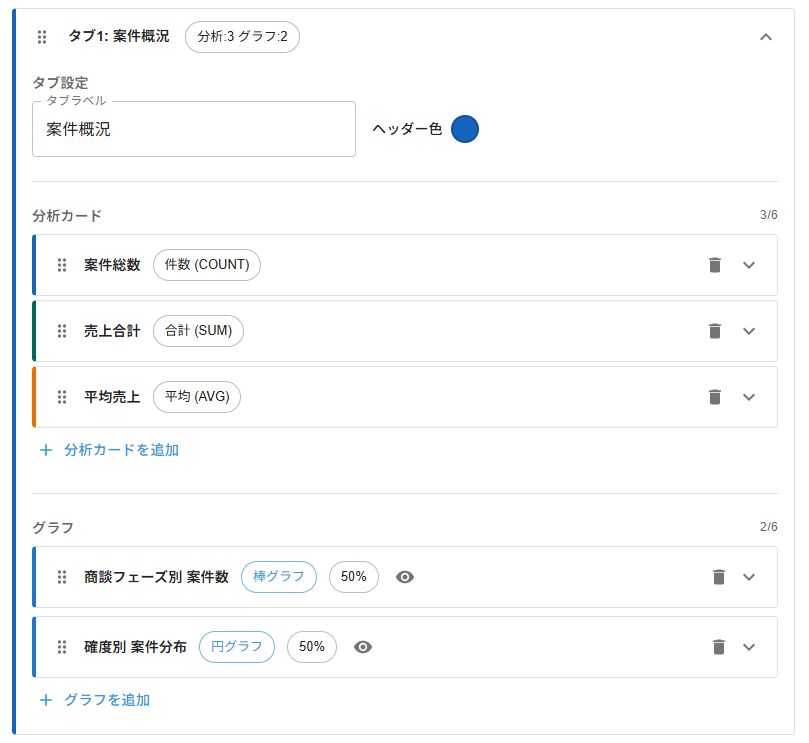Click the タブラベル input field showing 案件概況

(195, 128)
